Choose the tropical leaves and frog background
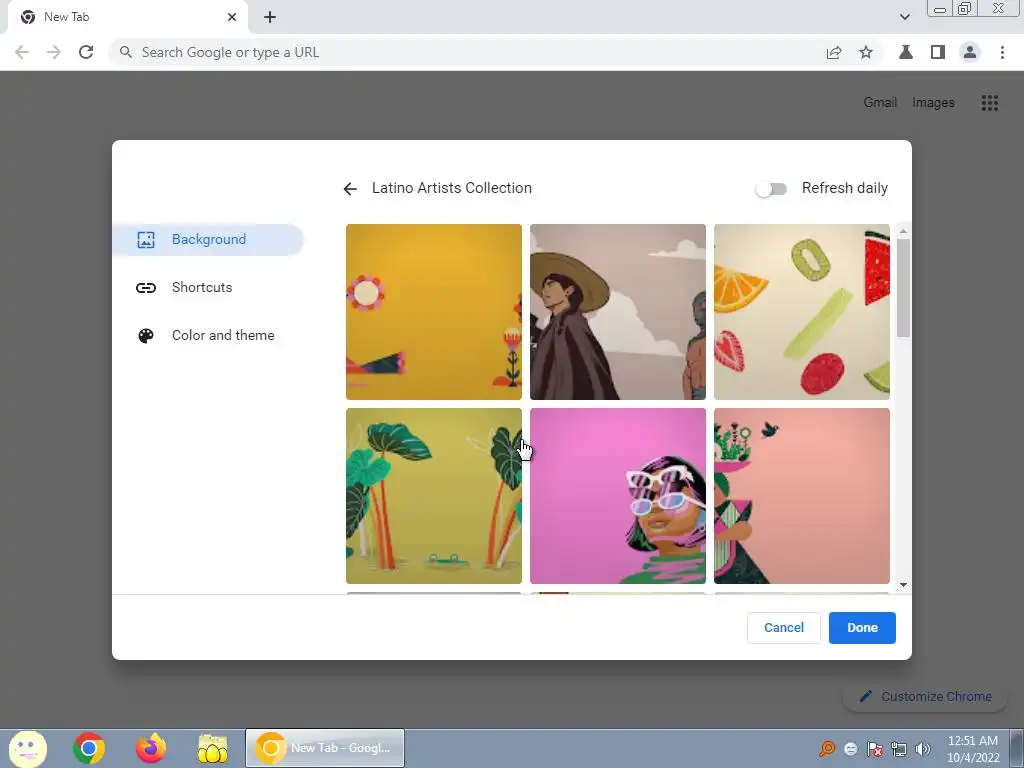1024x768 pixels. (x=434, y=496)
